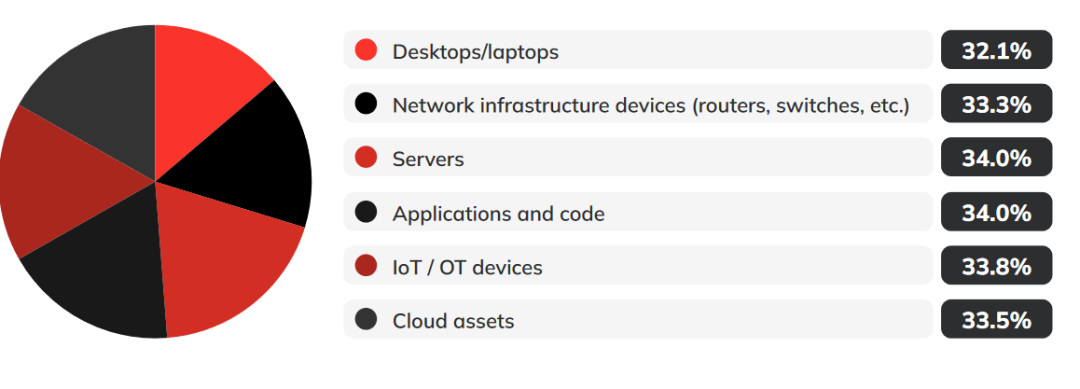Click the Desktops/laptops red legend dot
The image size is (1080, 389).
tap(366, 50)
